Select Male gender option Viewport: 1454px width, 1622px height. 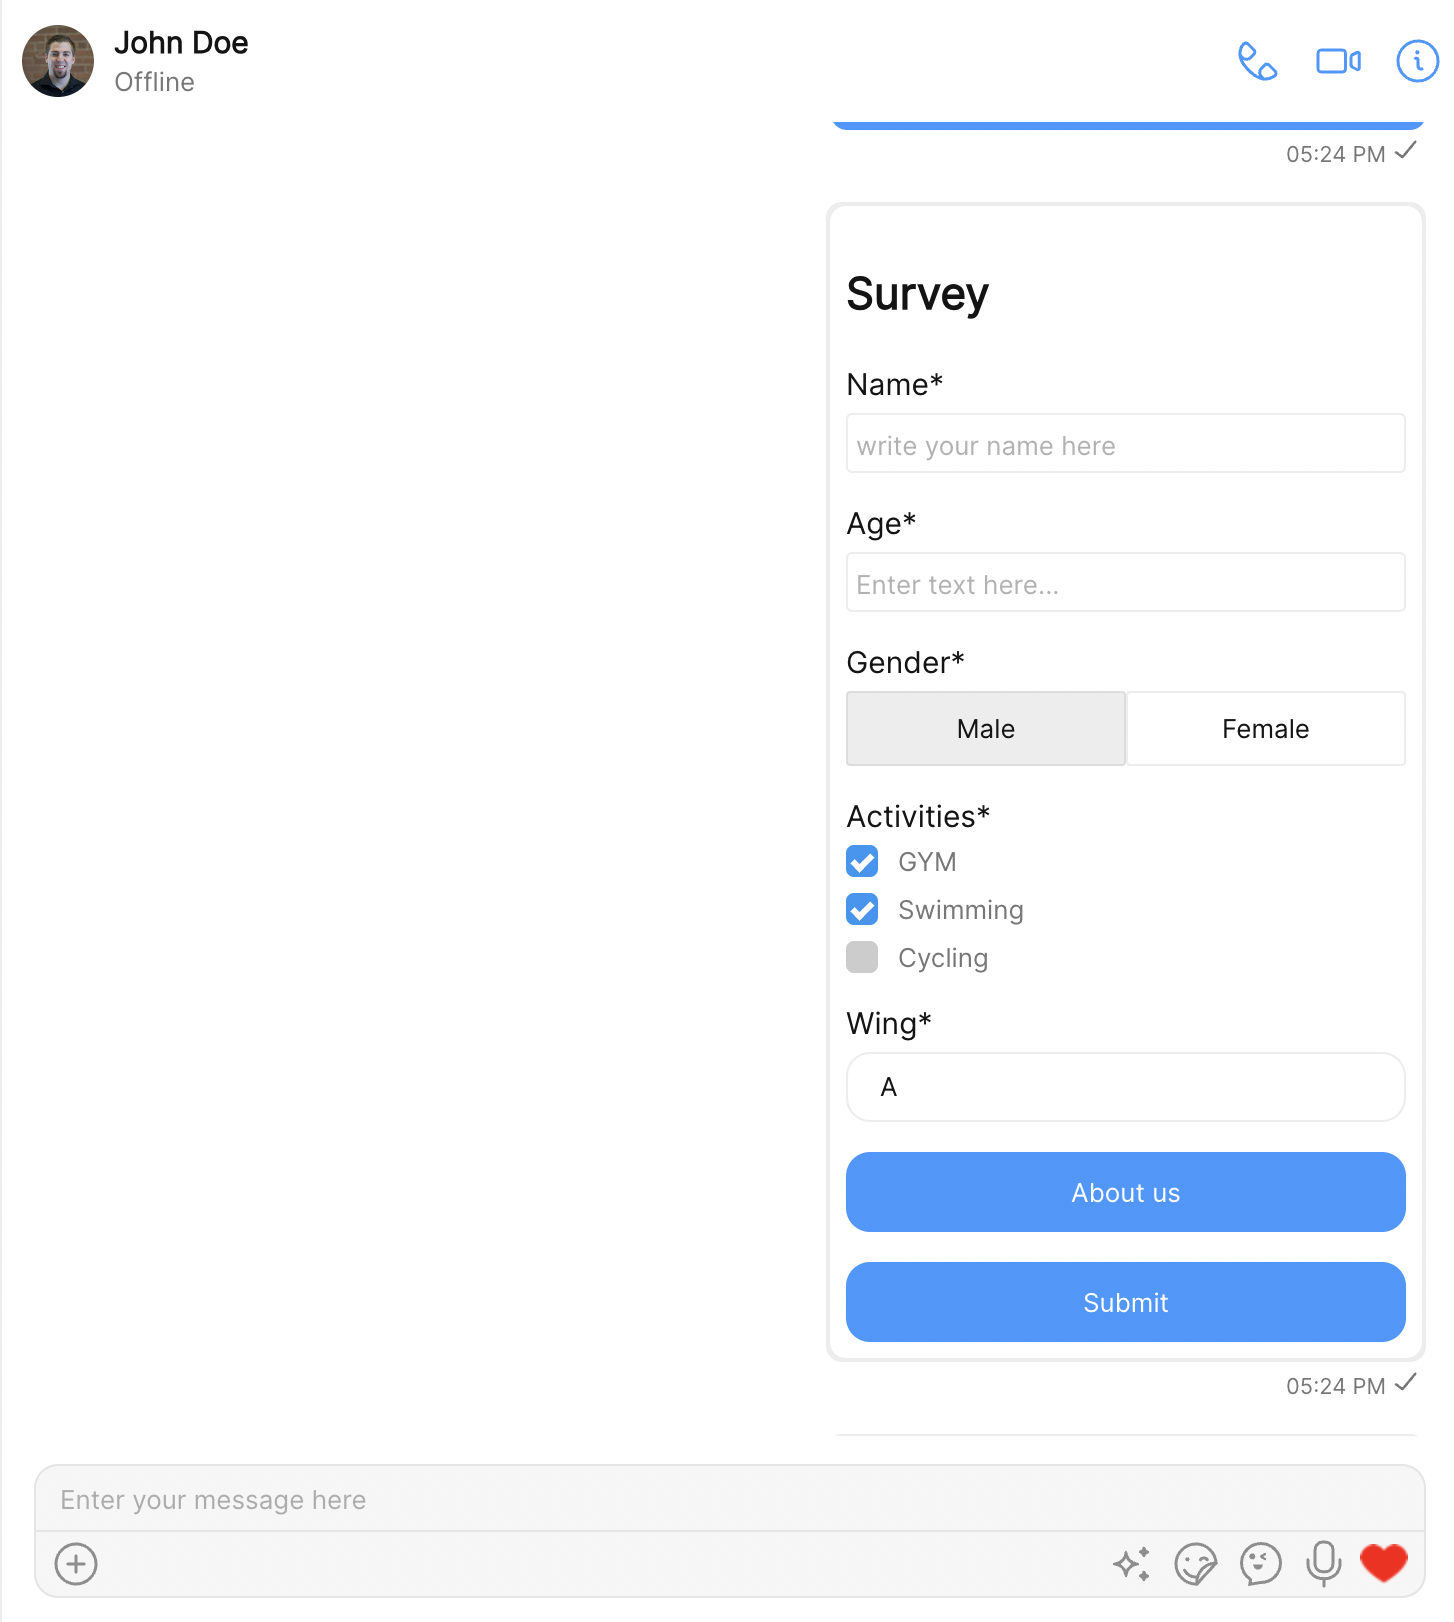(x=986, y=729)
